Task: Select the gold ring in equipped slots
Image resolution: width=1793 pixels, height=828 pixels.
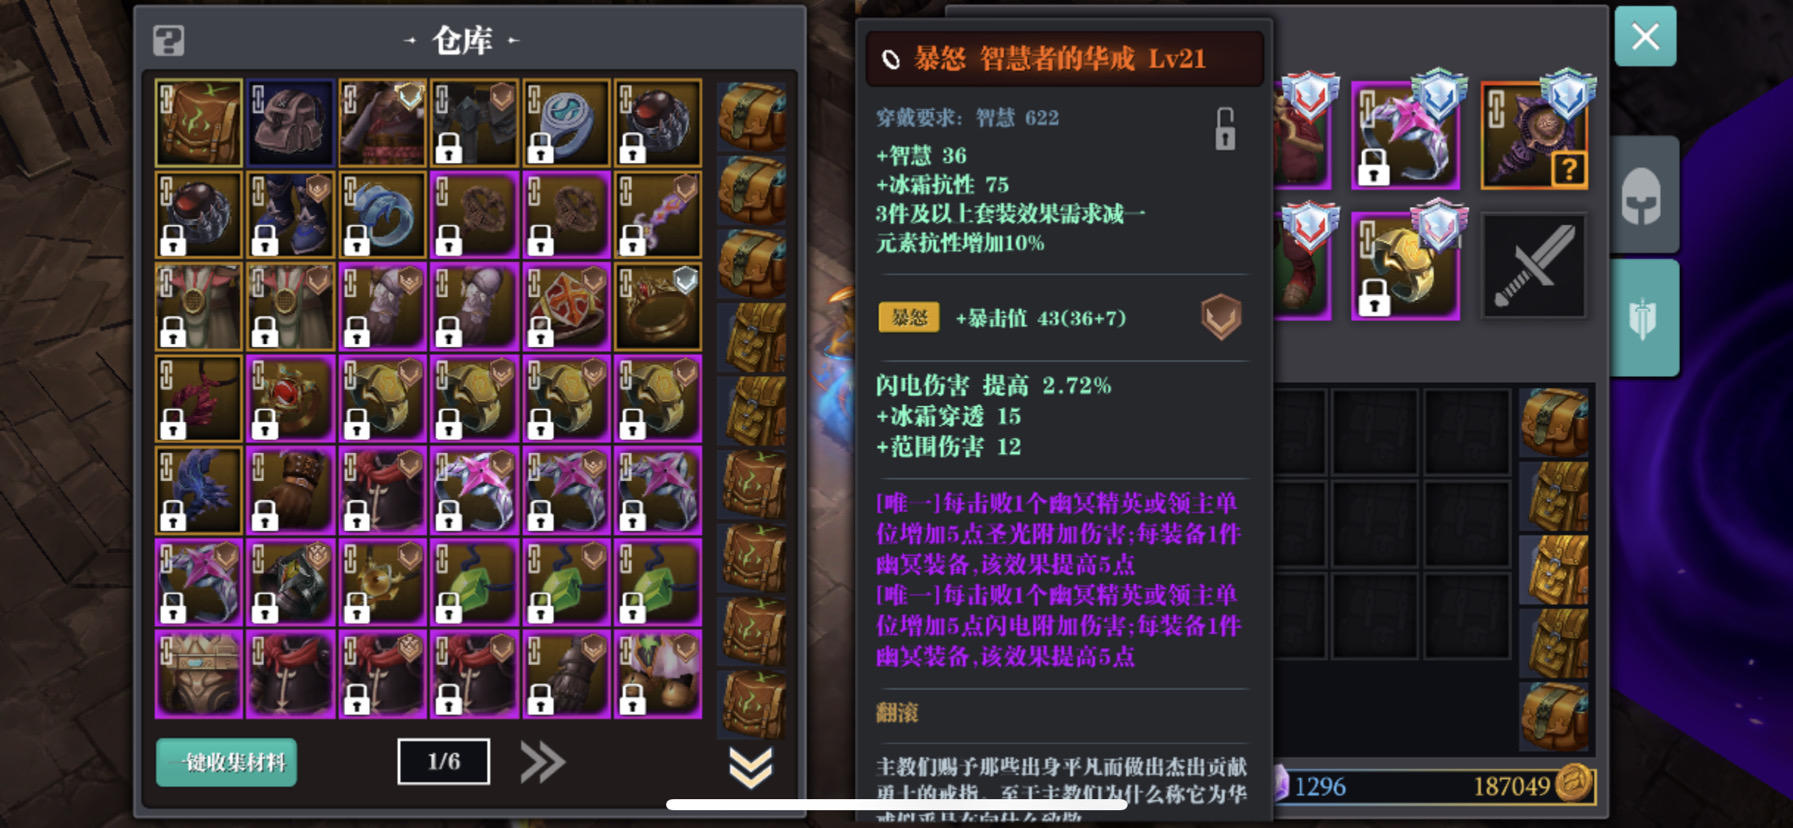Action: [x=1405, y=266]
